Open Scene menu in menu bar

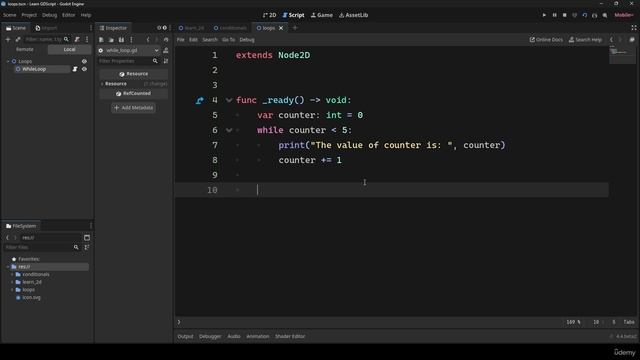coord(9,15)
